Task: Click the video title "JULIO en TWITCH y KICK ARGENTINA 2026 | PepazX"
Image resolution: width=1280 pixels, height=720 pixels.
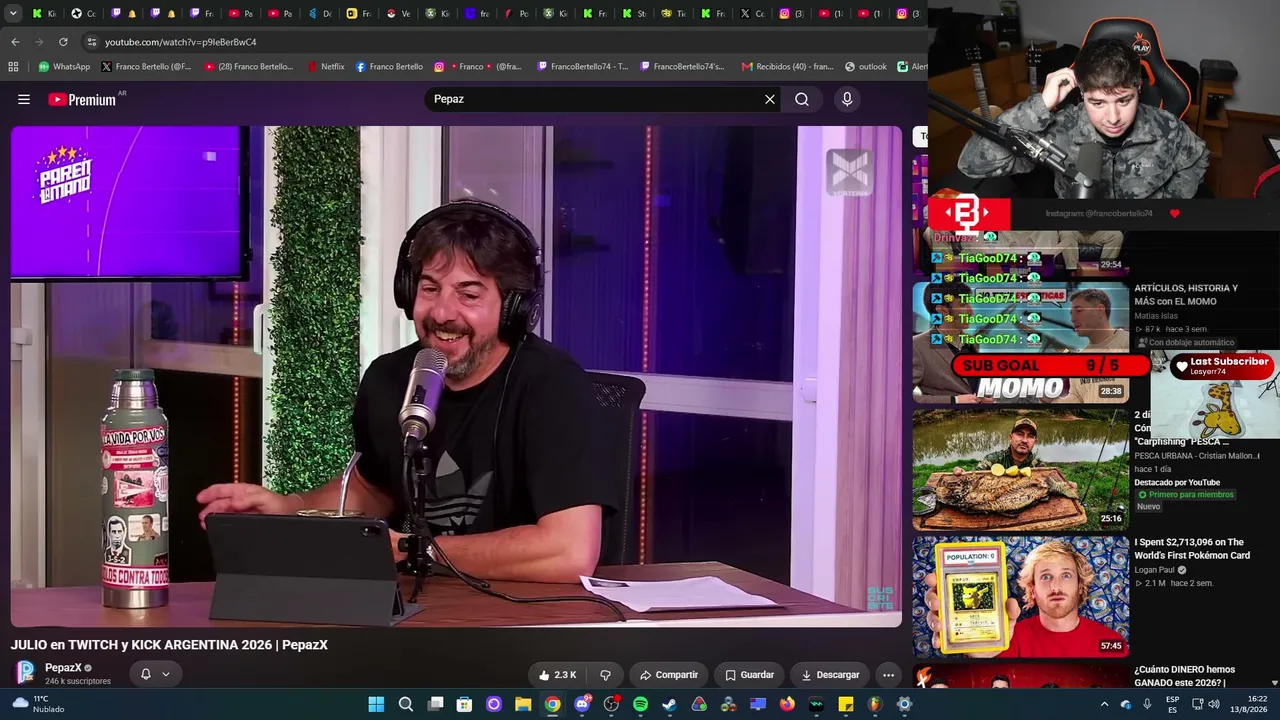Action: pos(169,645)
